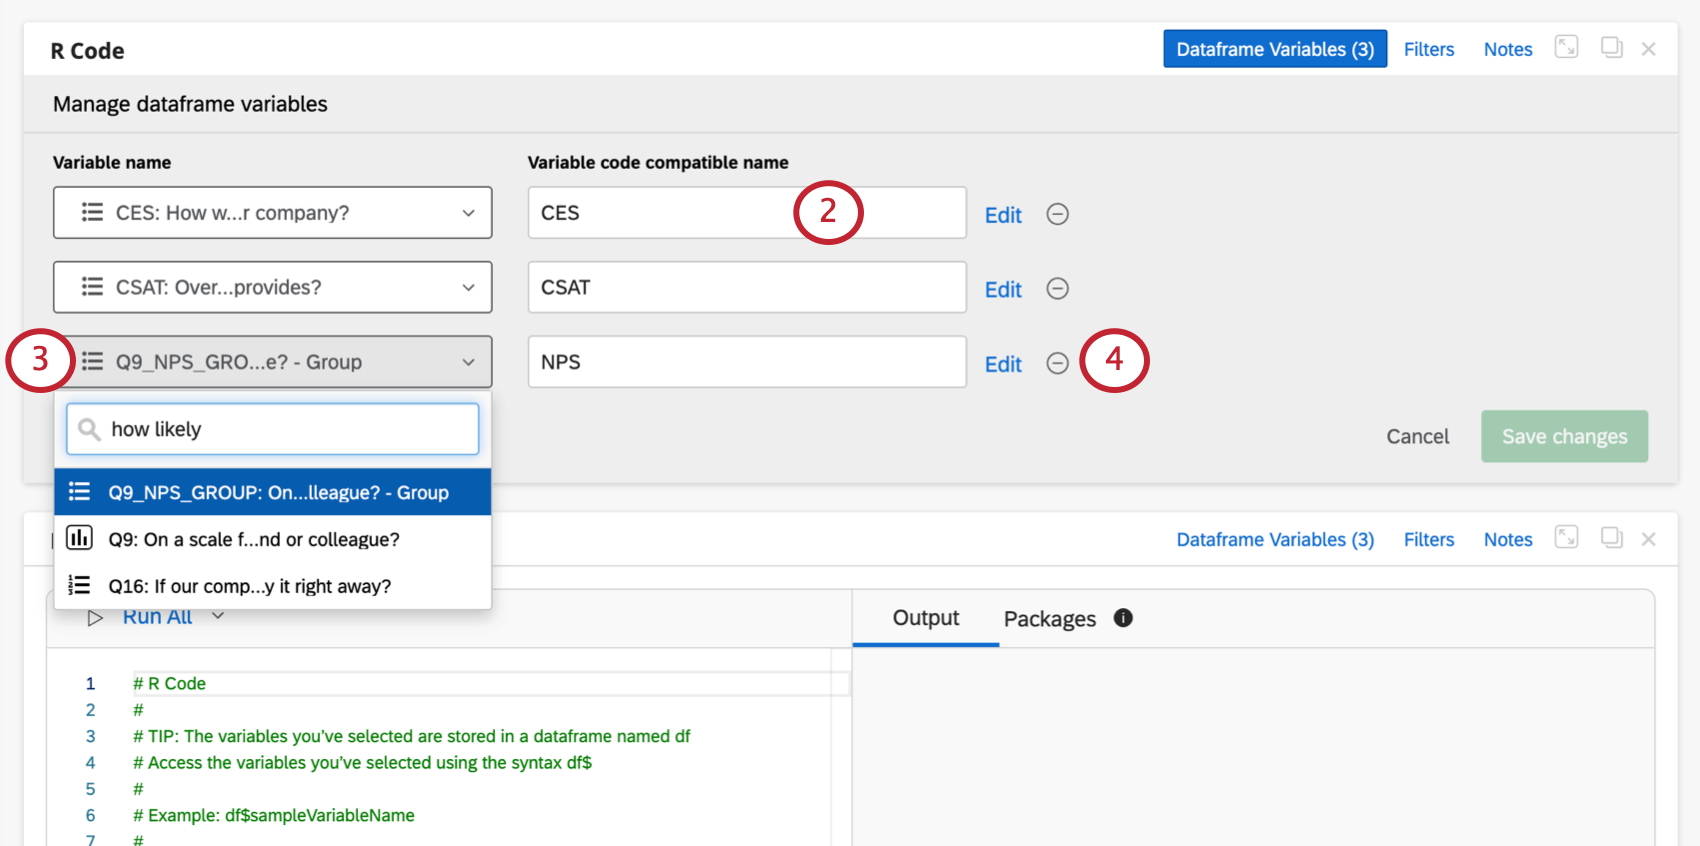Remove the CES variable row
1700x846 pixels.
1057,214
